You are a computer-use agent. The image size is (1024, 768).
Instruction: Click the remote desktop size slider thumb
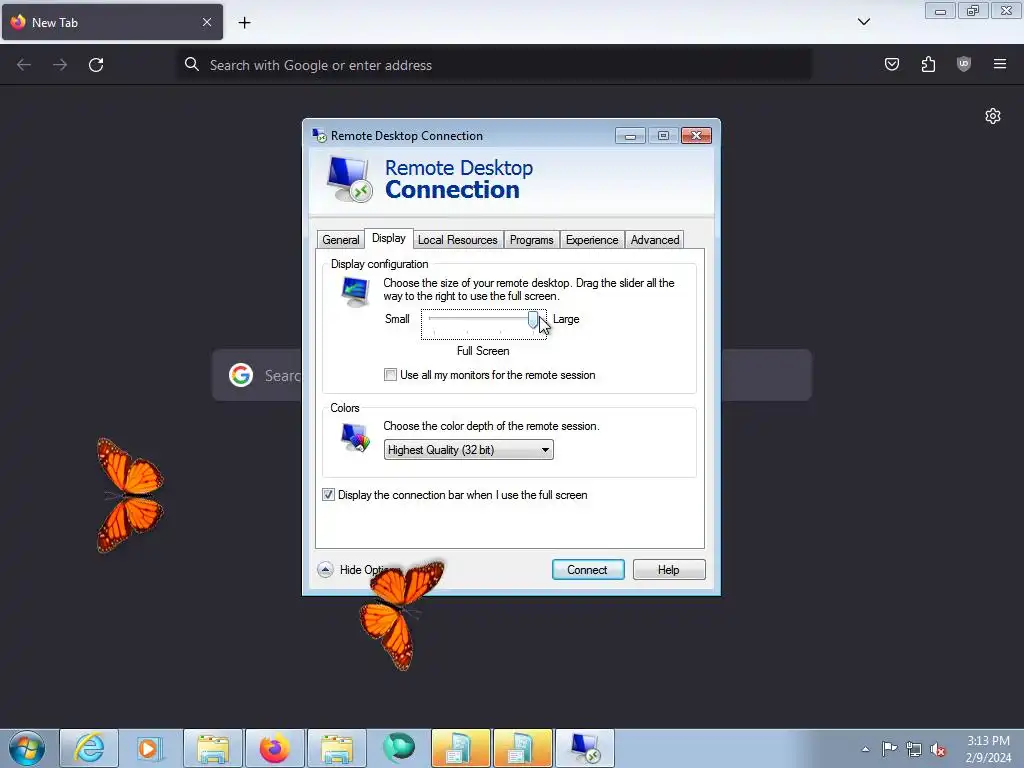point(533,320)
